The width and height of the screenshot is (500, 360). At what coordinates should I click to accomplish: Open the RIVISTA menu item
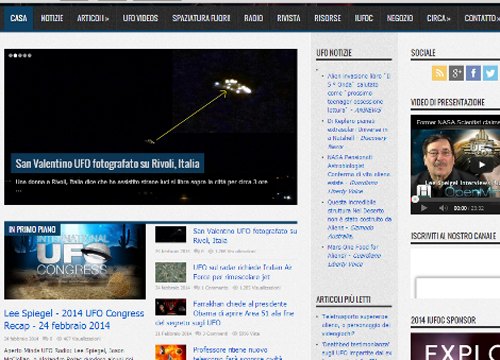pyautogui.click(x=289, y=18)
